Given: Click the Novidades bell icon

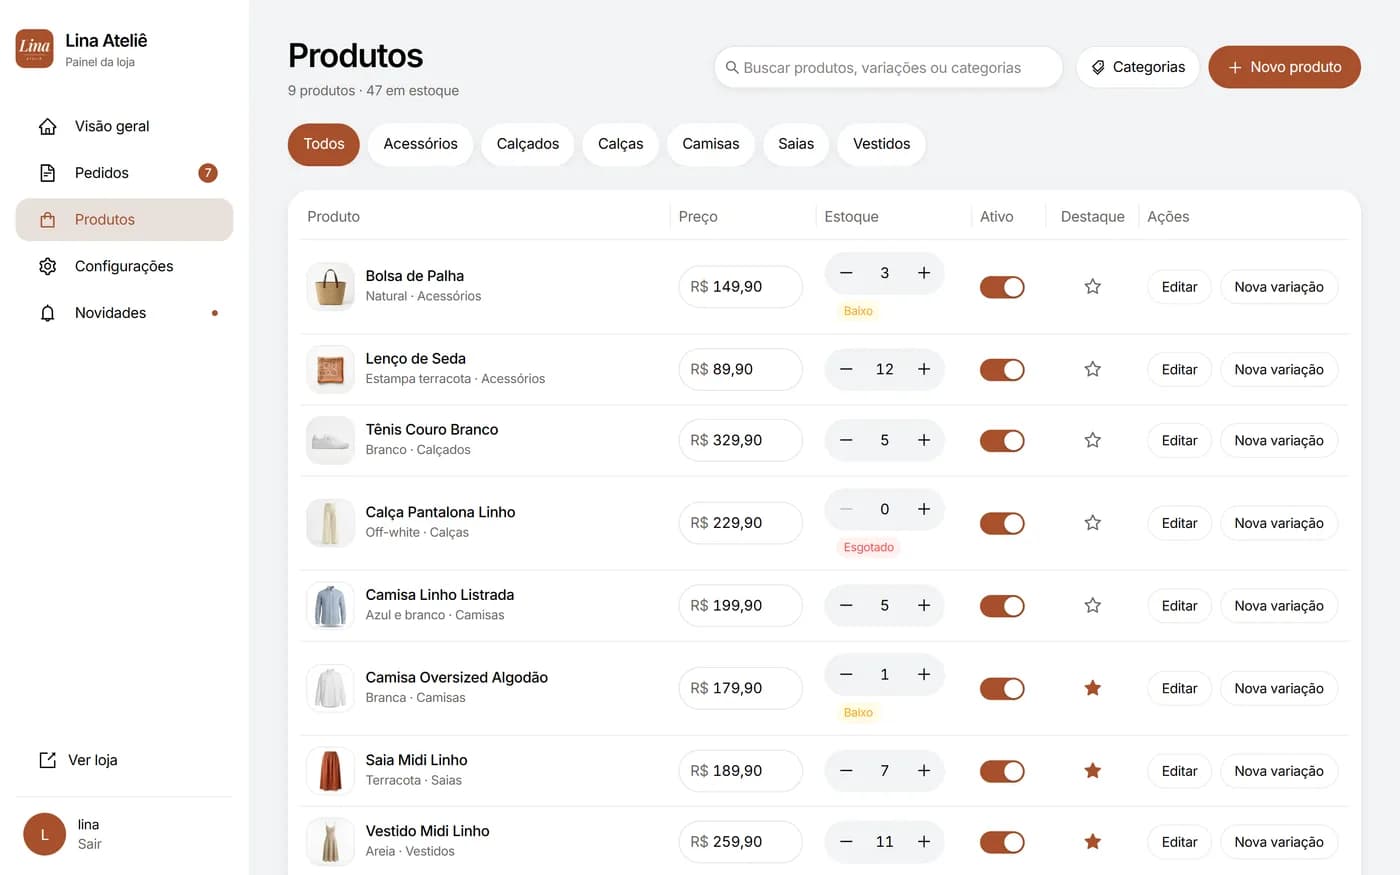Looking at the screenshot, I should [x=47, y=313].
